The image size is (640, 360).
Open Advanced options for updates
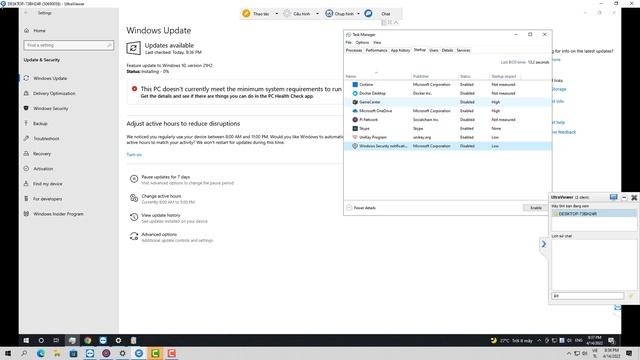[x=159, y=234]
